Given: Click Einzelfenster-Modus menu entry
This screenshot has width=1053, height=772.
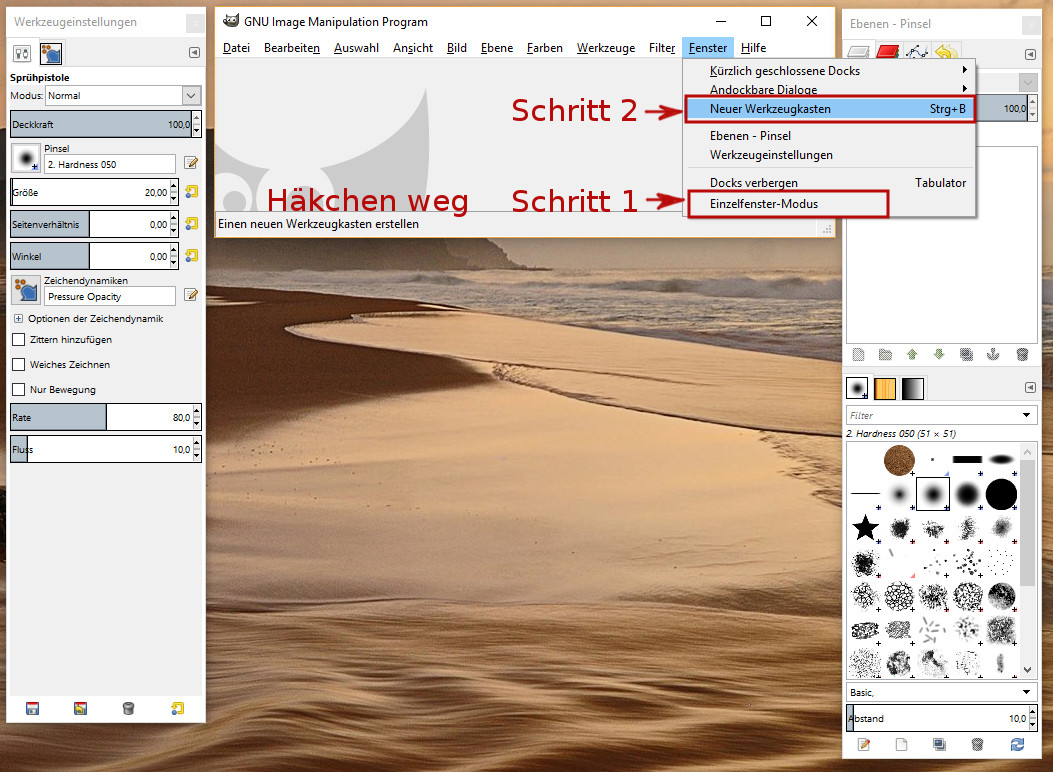Looking at the screenshot, I should pos(764,204).
